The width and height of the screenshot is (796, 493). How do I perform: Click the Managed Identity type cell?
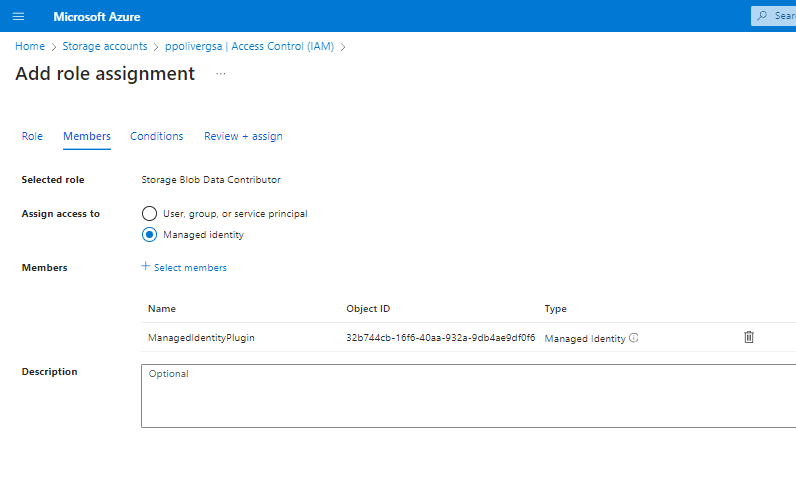pos(585,339)
